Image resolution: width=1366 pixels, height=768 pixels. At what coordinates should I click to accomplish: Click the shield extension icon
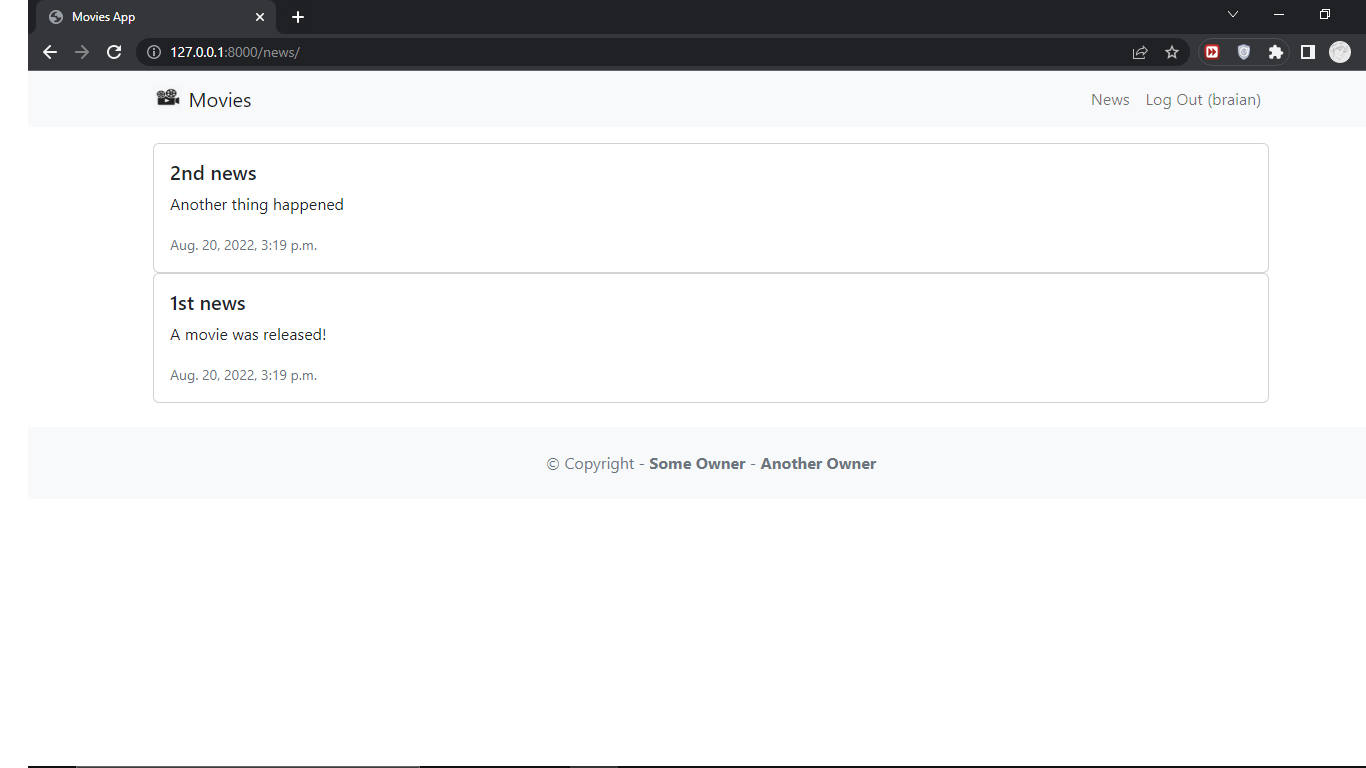(1243, 52)
